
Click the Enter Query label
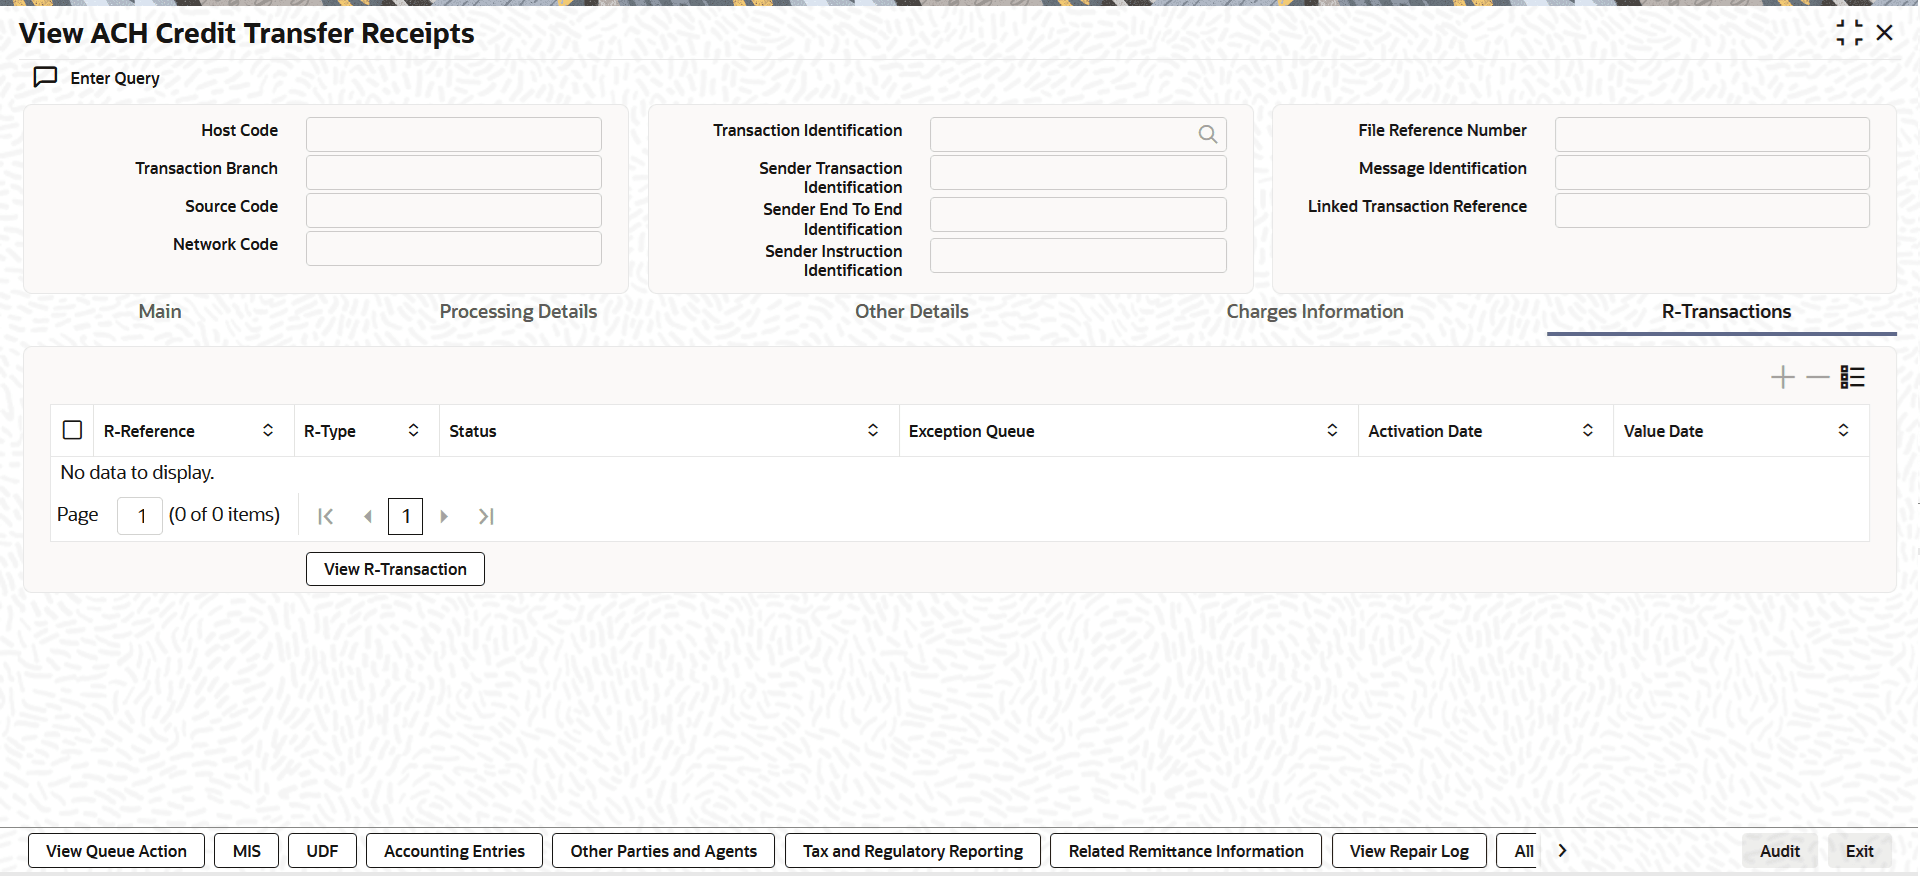click(115, 78)
